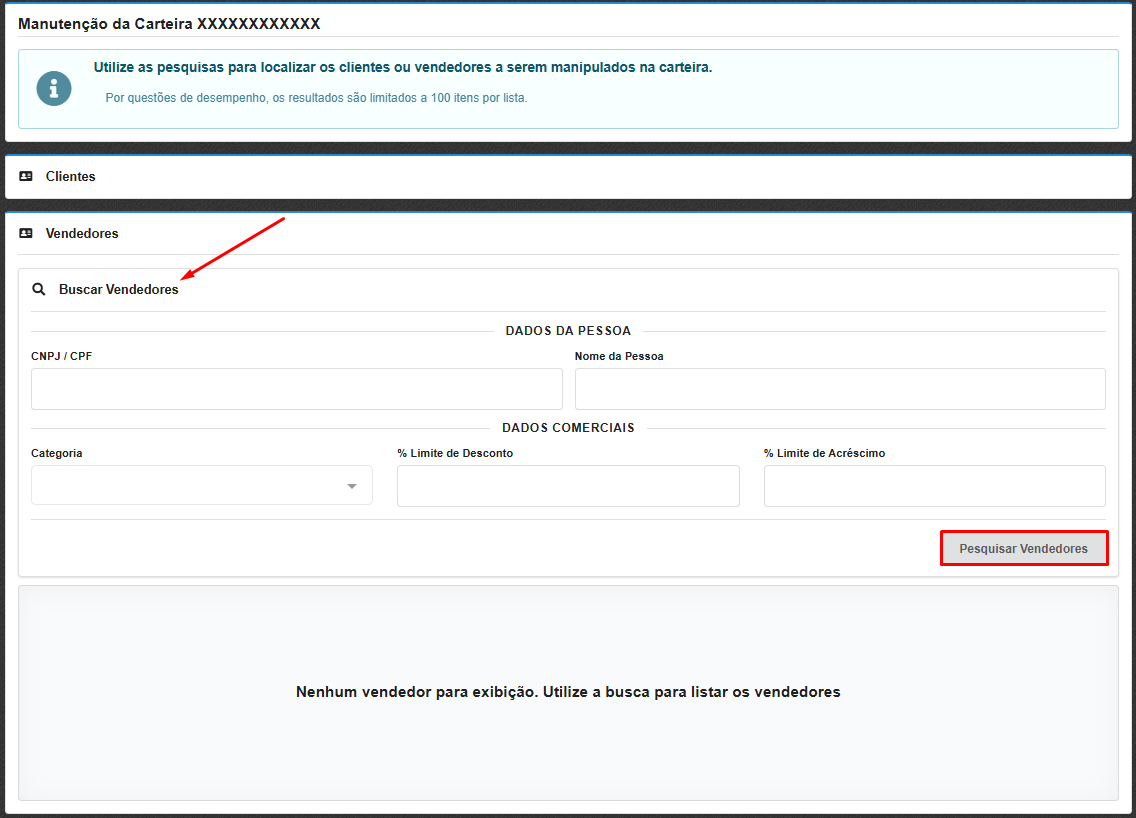Expand the Clientes panel header

(x=71, y=176)
